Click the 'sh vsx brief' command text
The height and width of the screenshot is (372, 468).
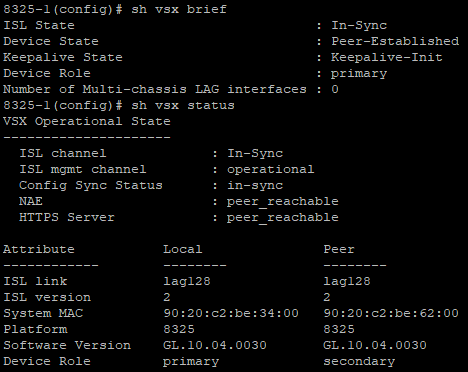179,9
